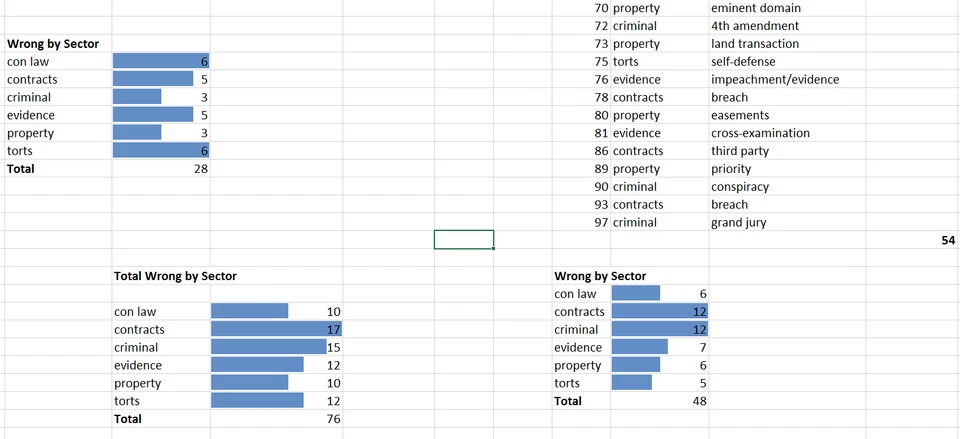Select the "self-defense" cell
The image size is (960, 439).
(742, 62)
